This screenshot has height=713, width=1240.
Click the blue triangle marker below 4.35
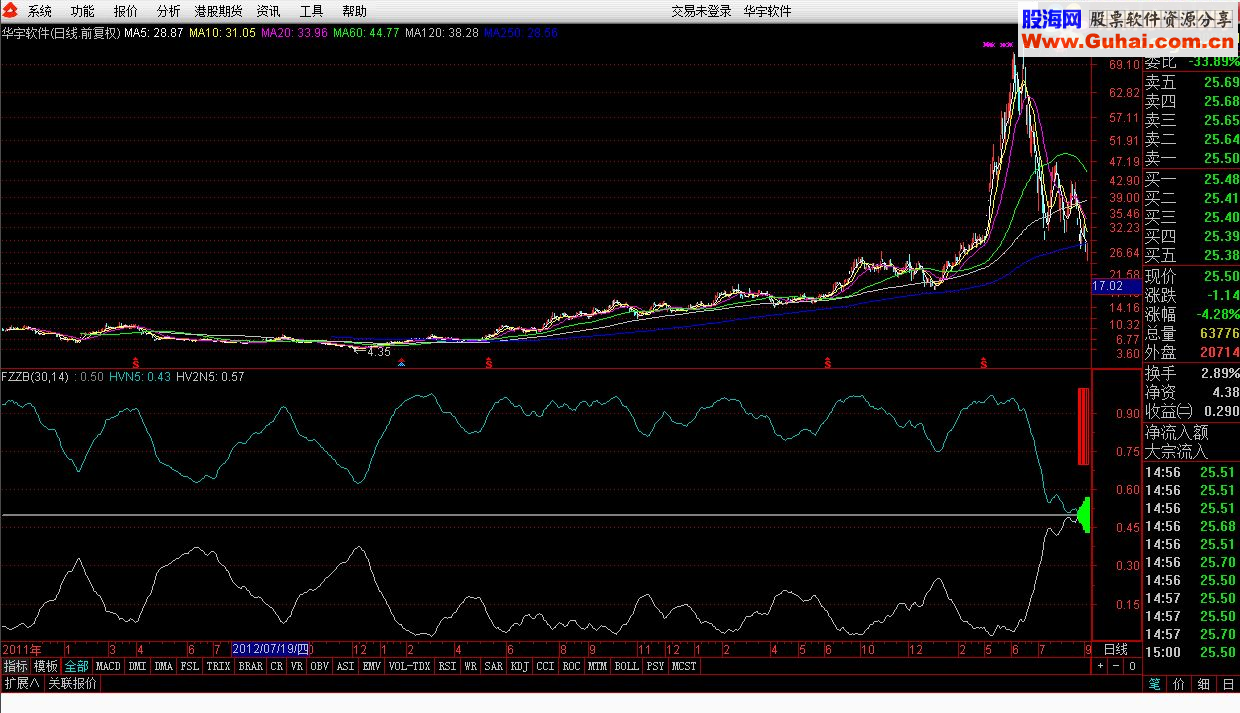coord(401,363)
